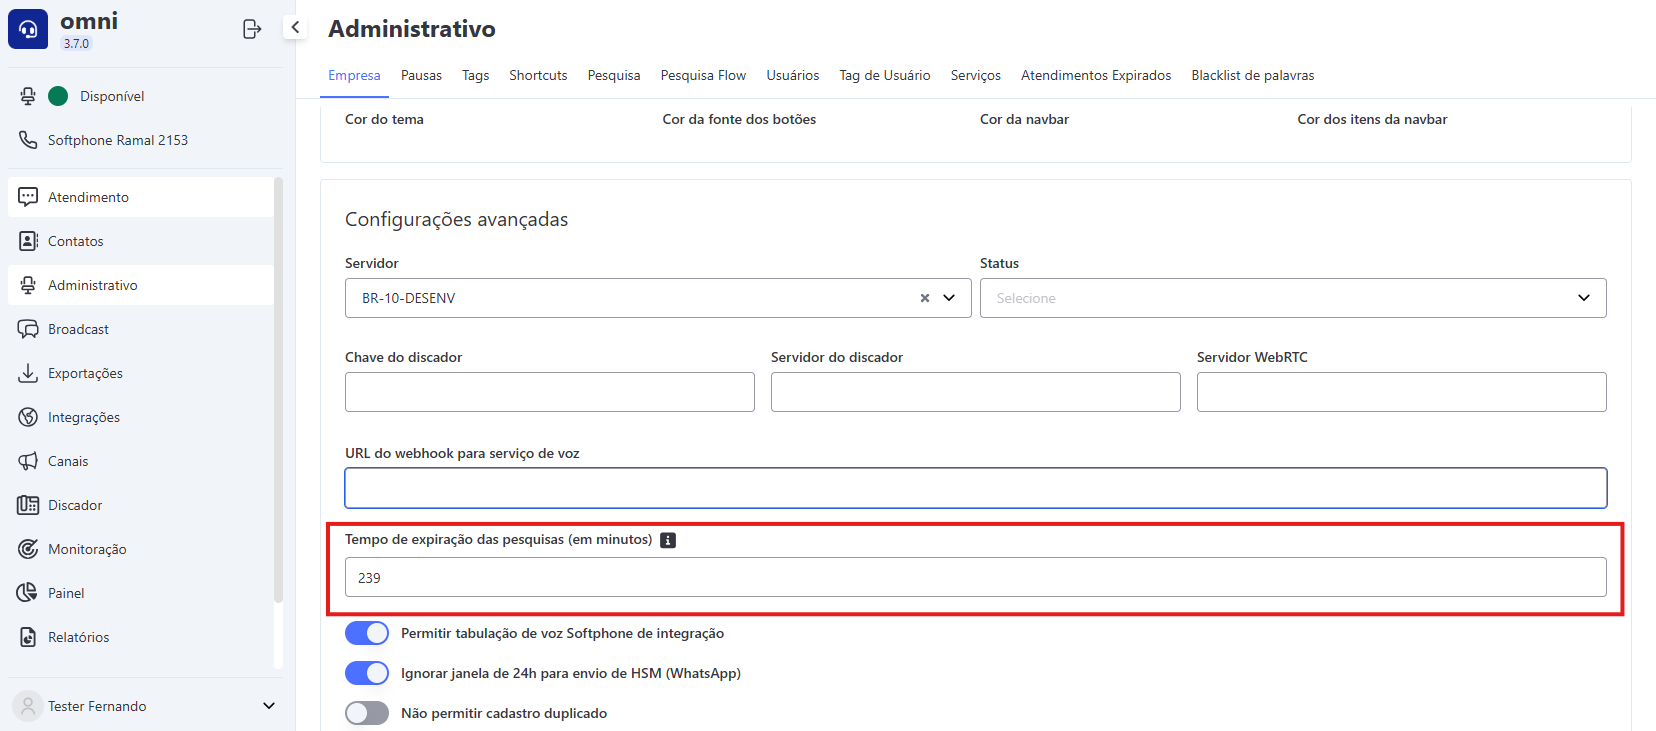Open the Blacklist de palavras tab

click(1252, 76)
